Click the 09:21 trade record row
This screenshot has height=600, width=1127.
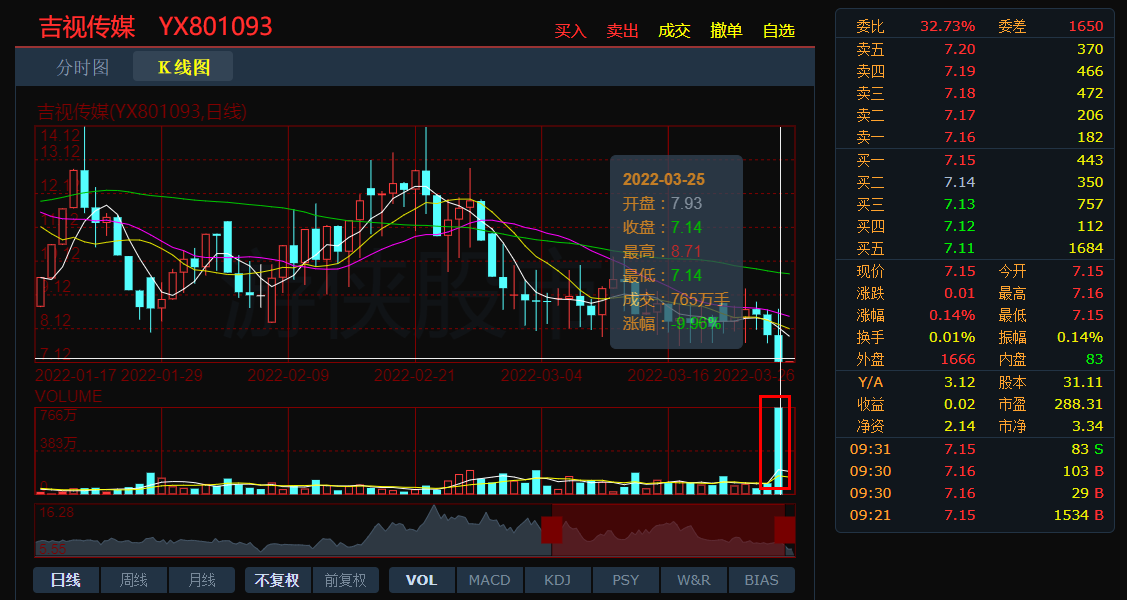click(975, 515)
